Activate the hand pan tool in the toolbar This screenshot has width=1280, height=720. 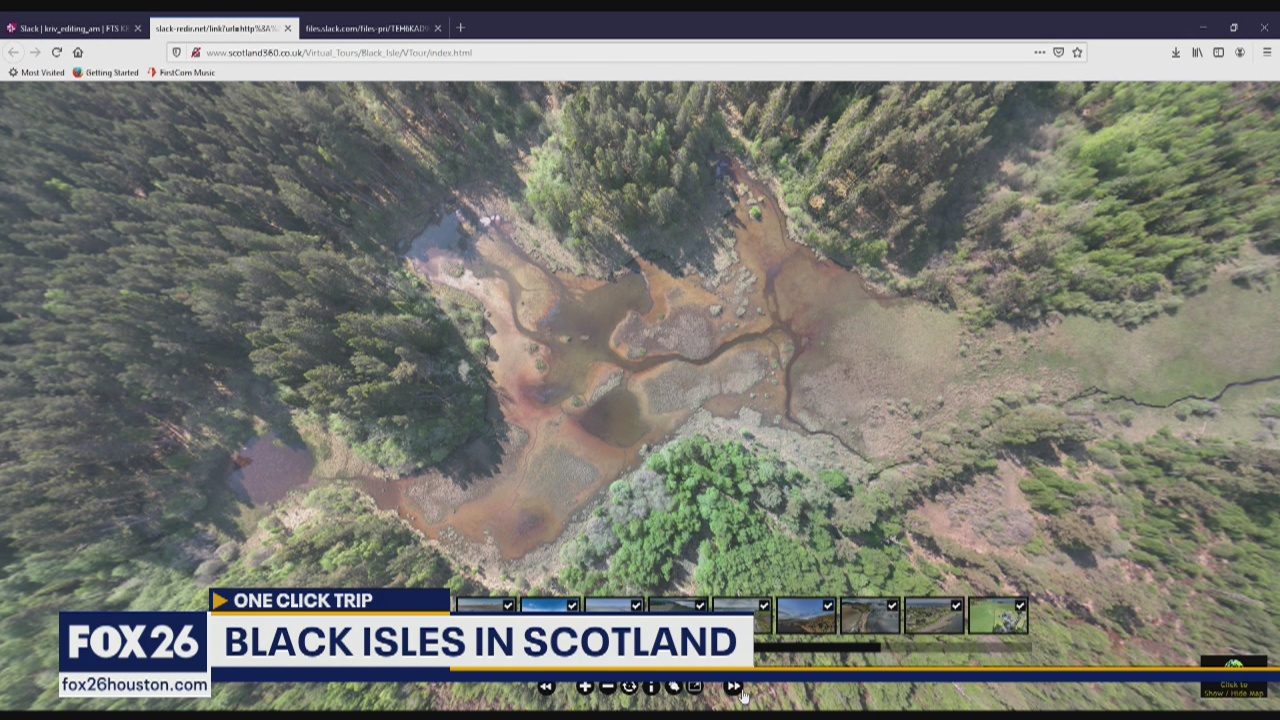click(x=673, y=687)
